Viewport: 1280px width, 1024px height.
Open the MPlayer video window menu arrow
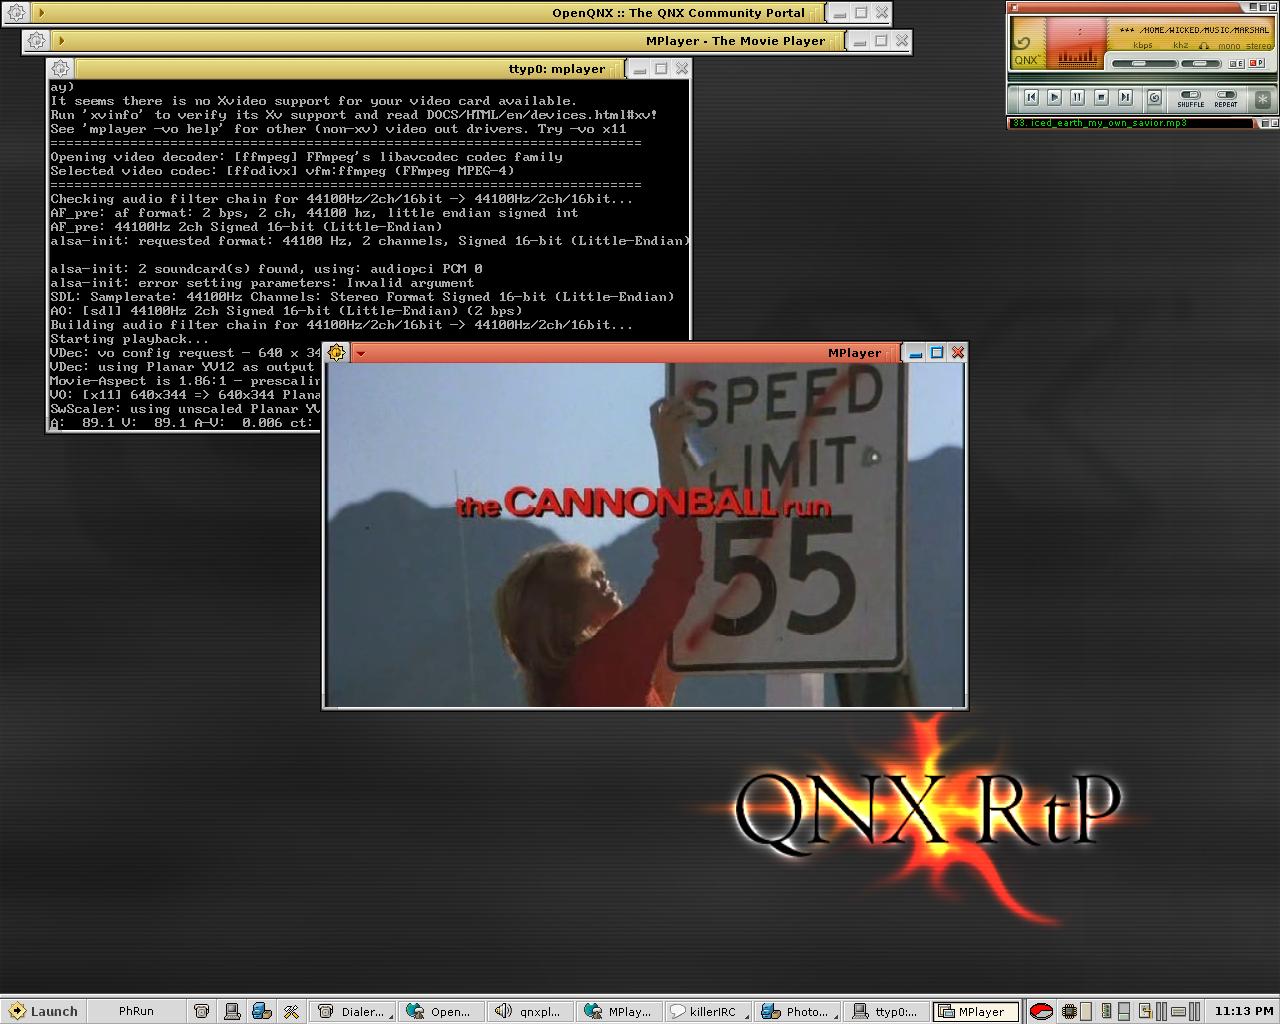click(x=360, y=353)
